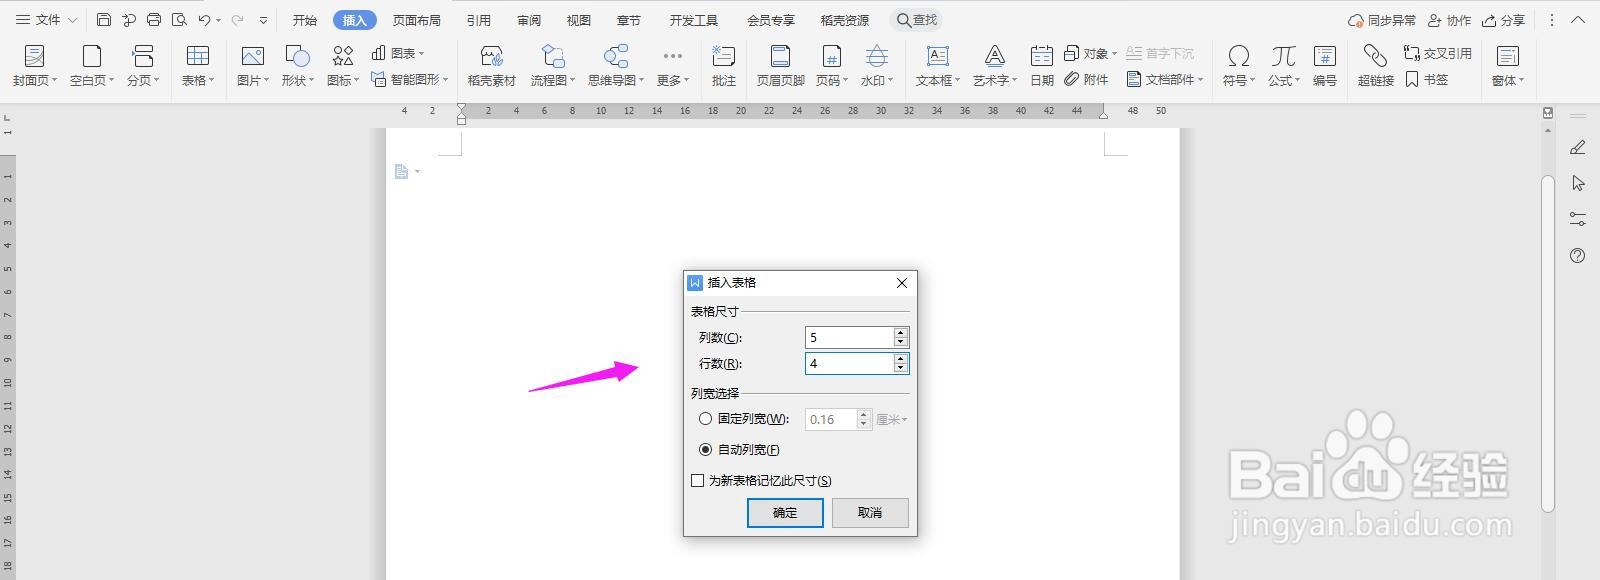Click the Save icon in quick access toolbar
This screenshot has height=580, width=1600.
tap(104, 20)
